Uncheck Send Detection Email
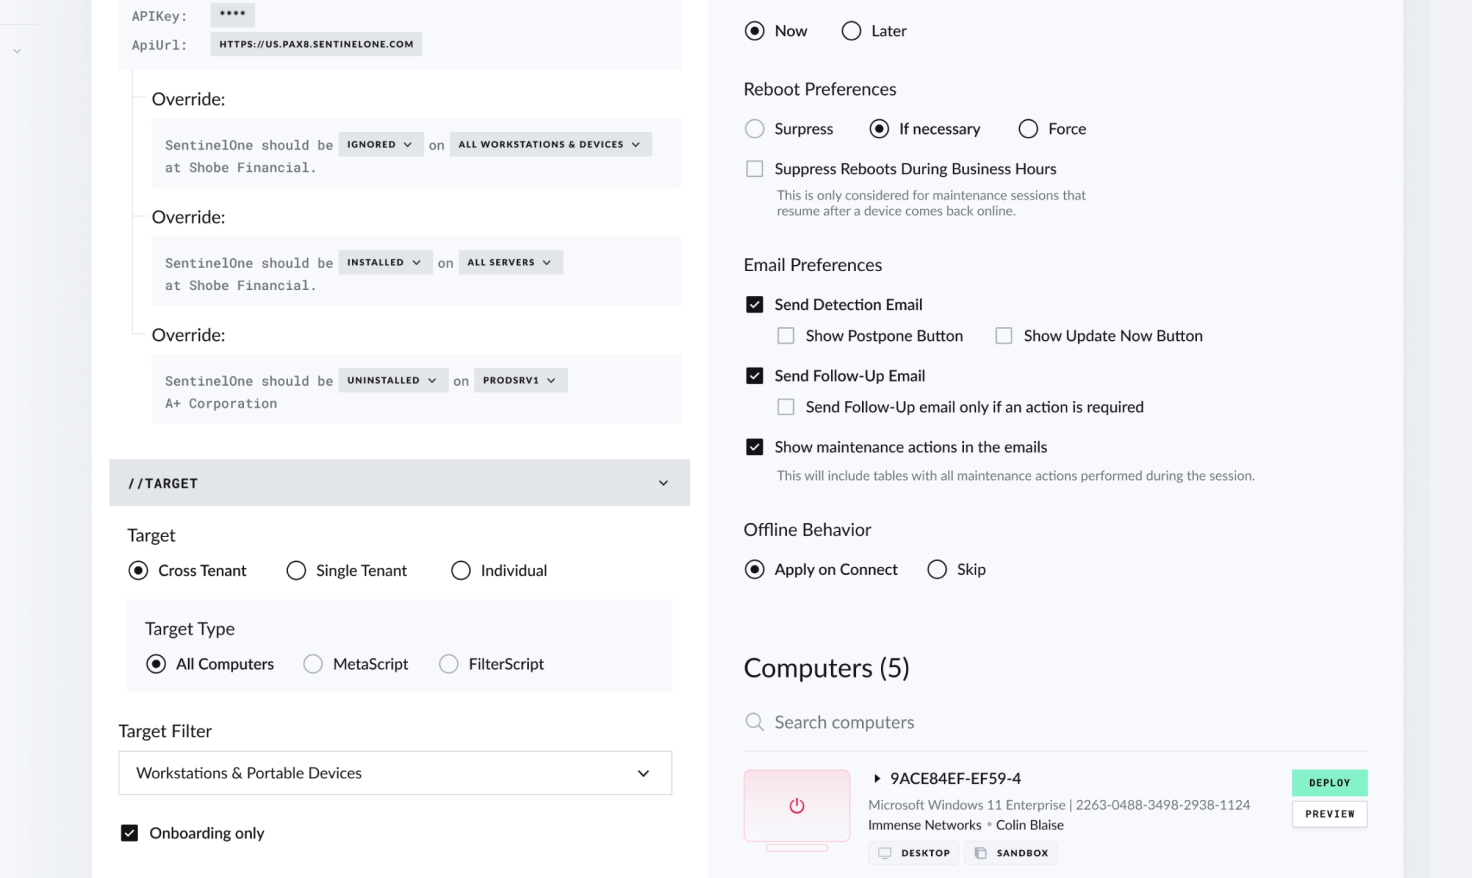 (x=755, y=305)
